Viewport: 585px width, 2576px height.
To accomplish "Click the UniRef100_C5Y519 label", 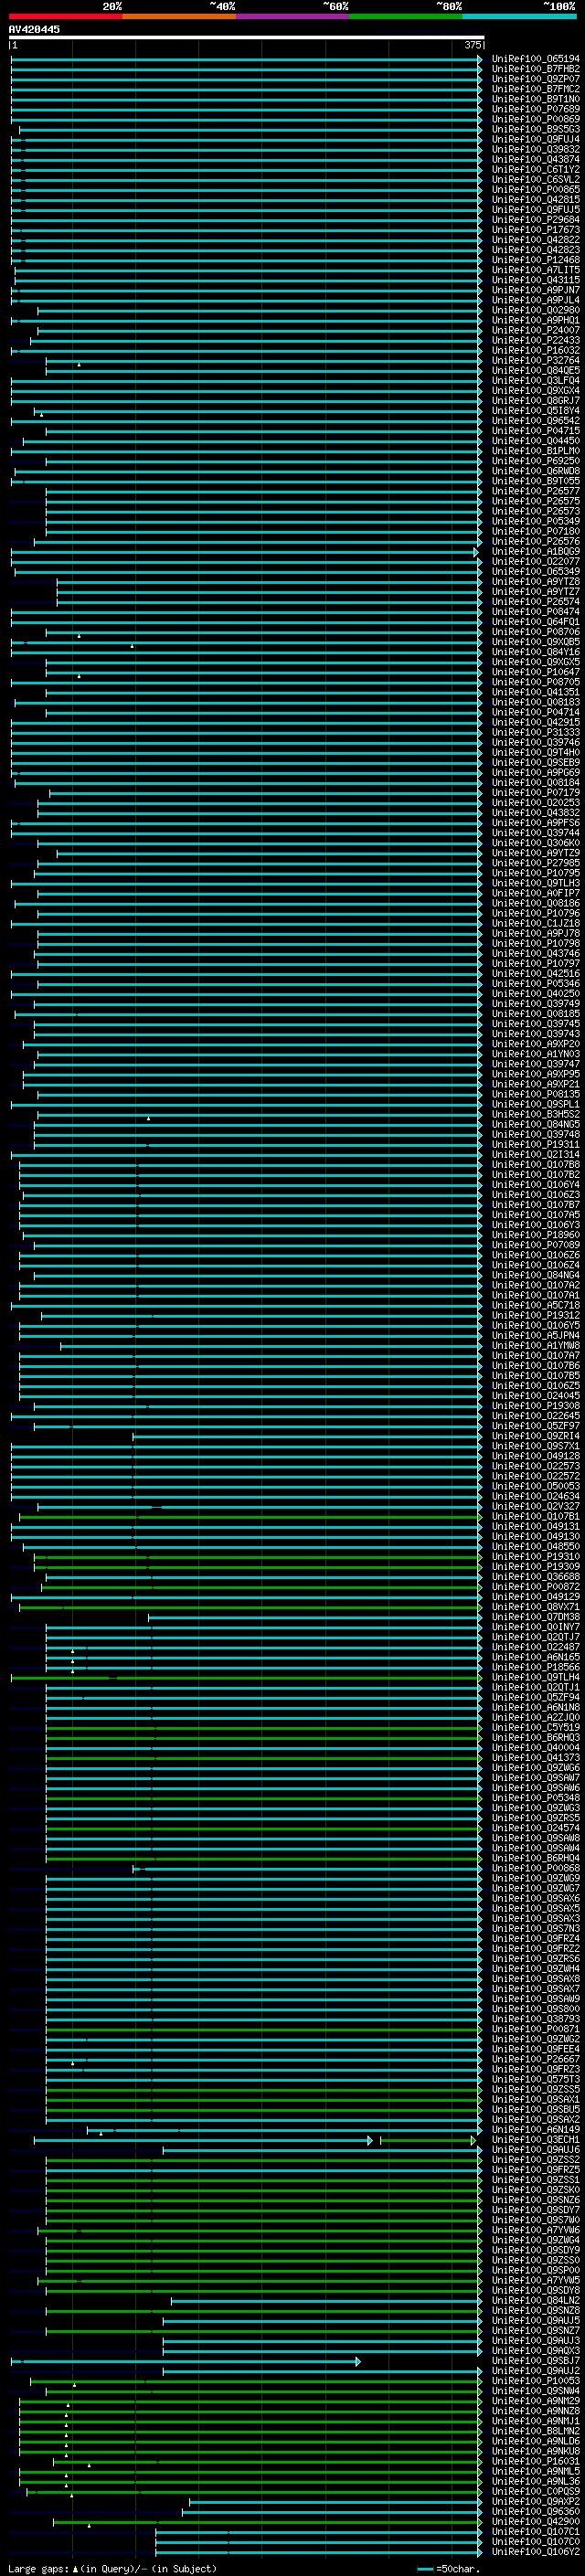I will (535, 1728).
